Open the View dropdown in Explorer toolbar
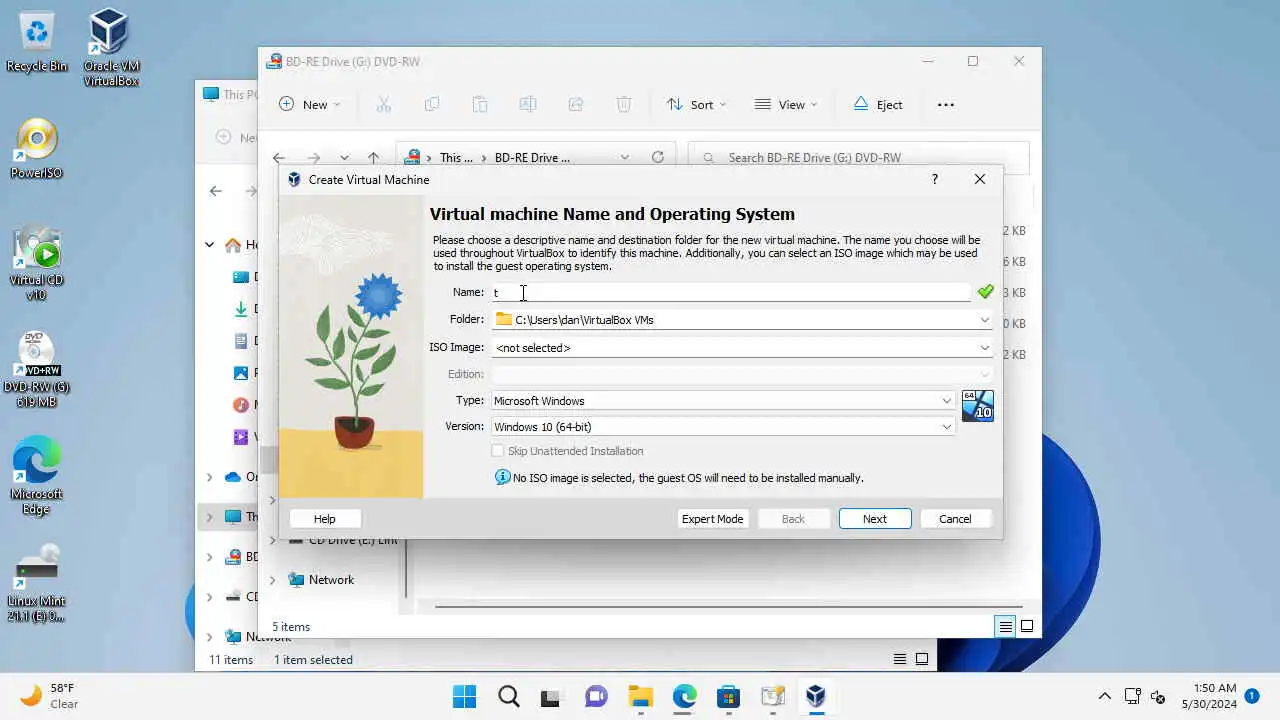 786,104
